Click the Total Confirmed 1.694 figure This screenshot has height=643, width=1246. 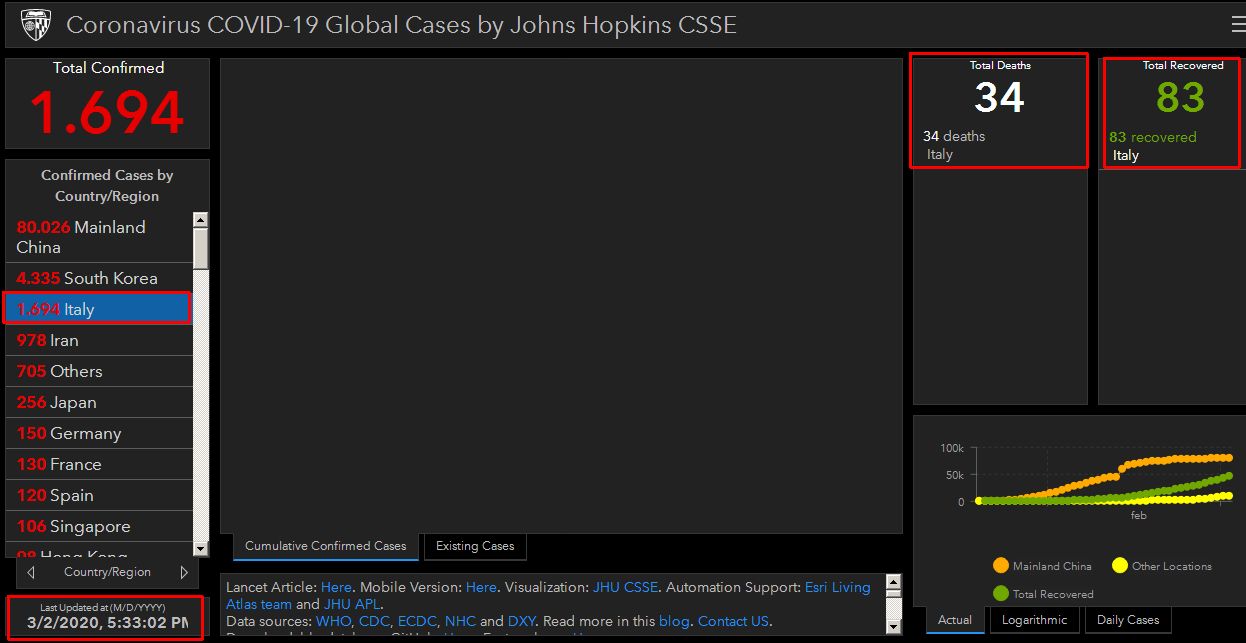107,112
